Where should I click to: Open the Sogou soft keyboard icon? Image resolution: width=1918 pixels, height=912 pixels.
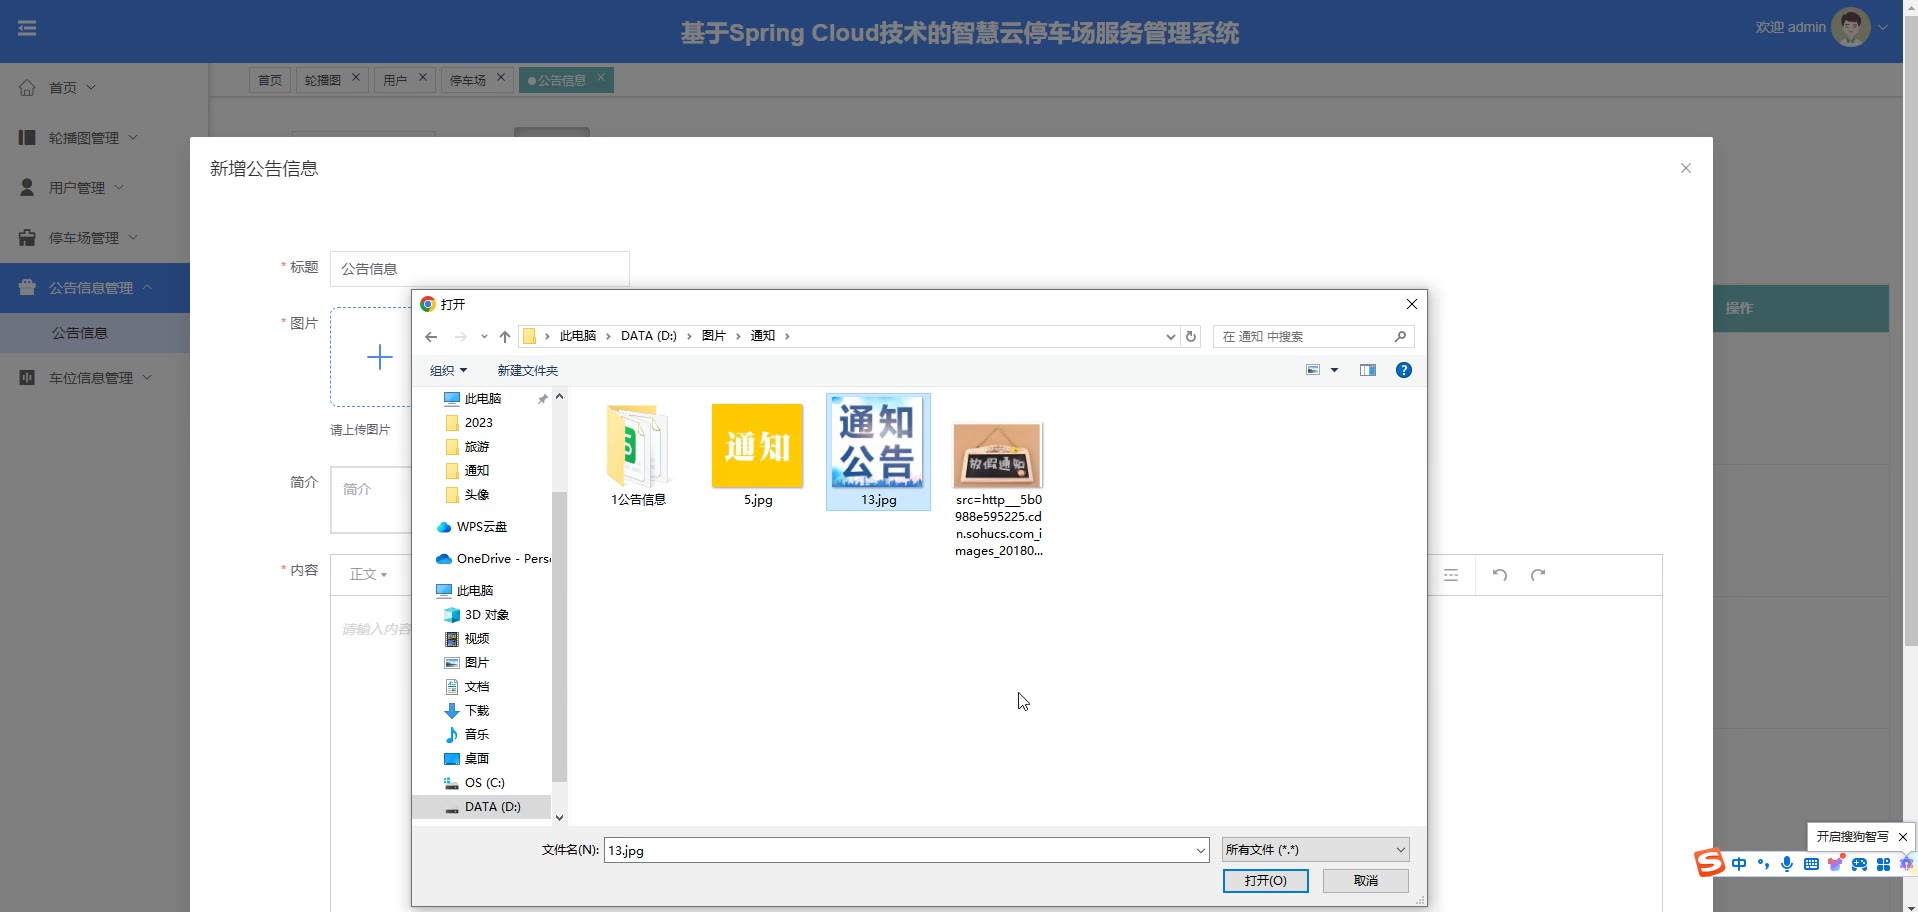click(1811, 864)
